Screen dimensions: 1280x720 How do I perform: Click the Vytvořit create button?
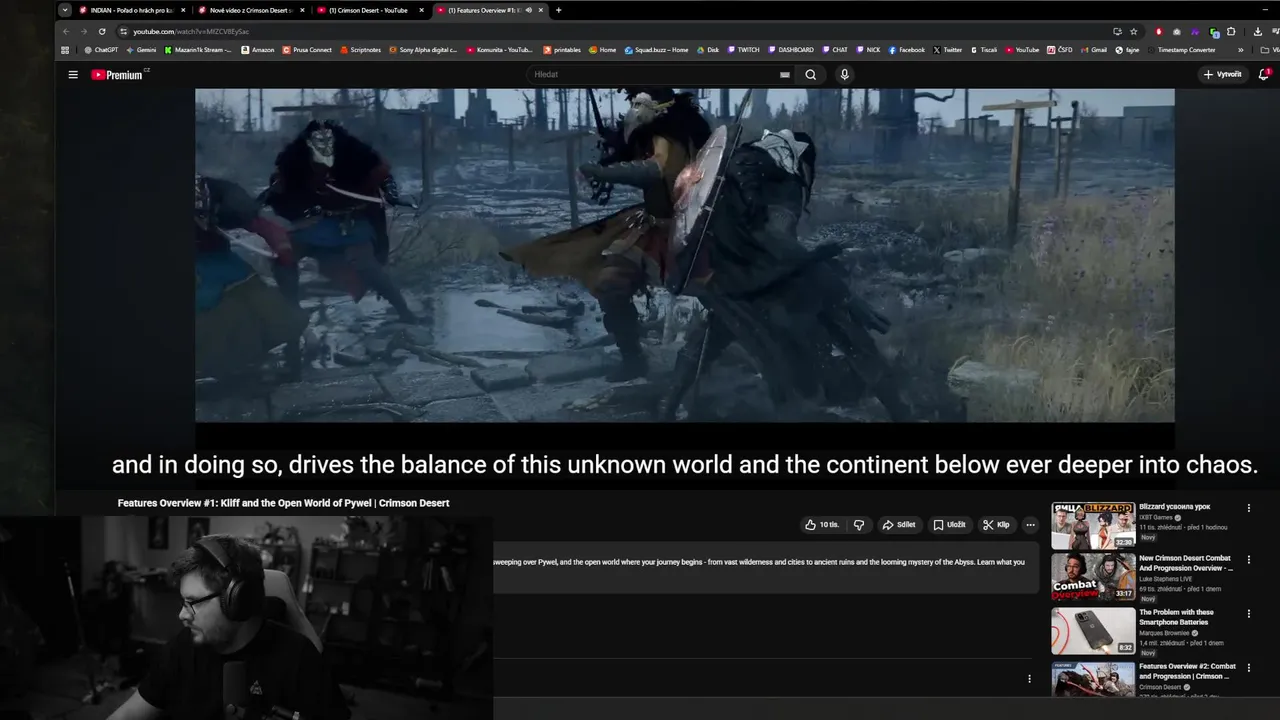click(1222, 75)
